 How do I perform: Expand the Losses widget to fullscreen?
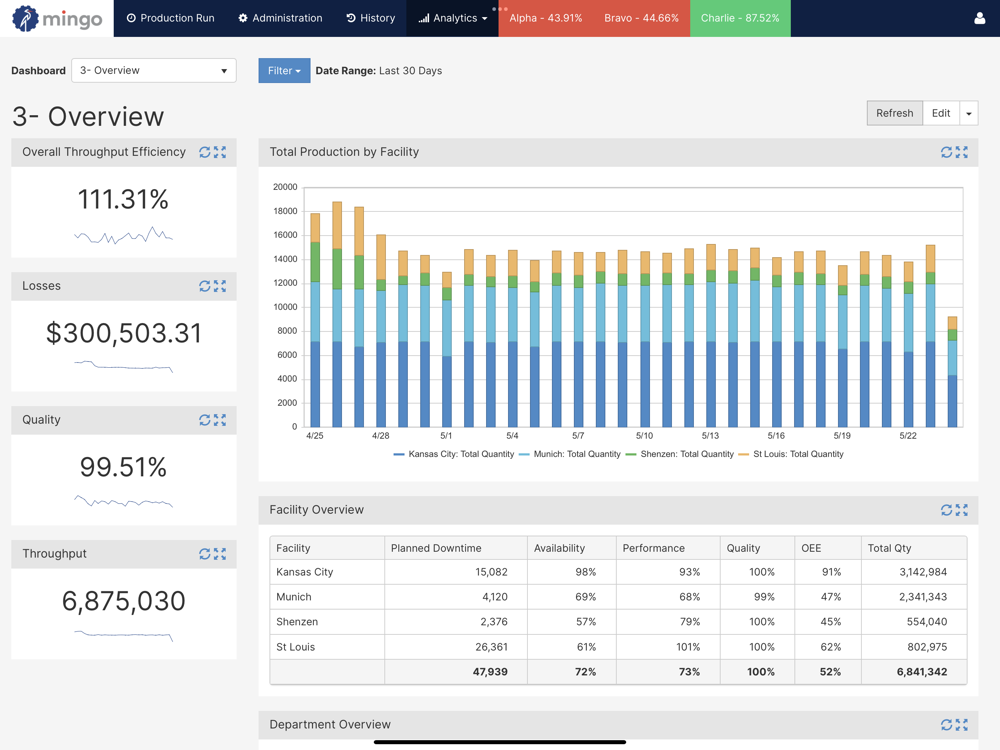click(220, 286)
